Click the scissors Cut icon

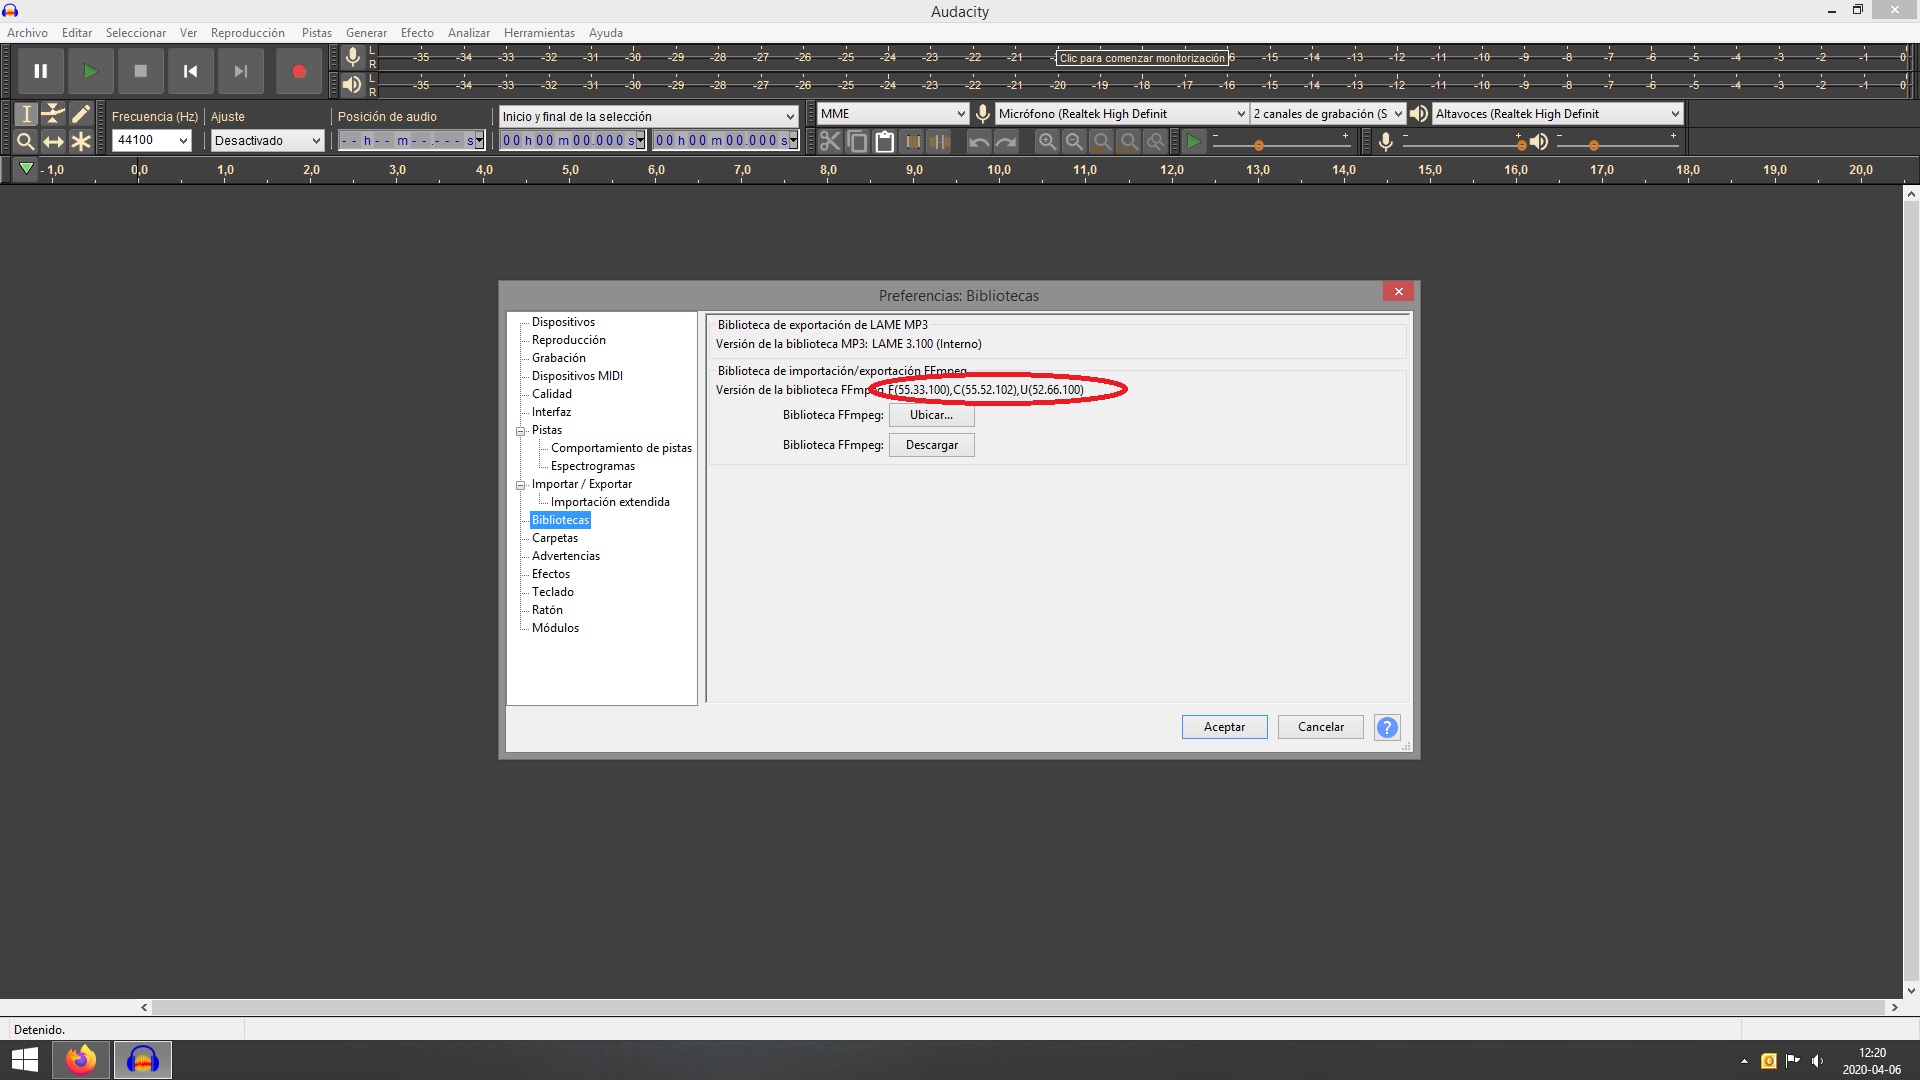(x=829, y=141)
